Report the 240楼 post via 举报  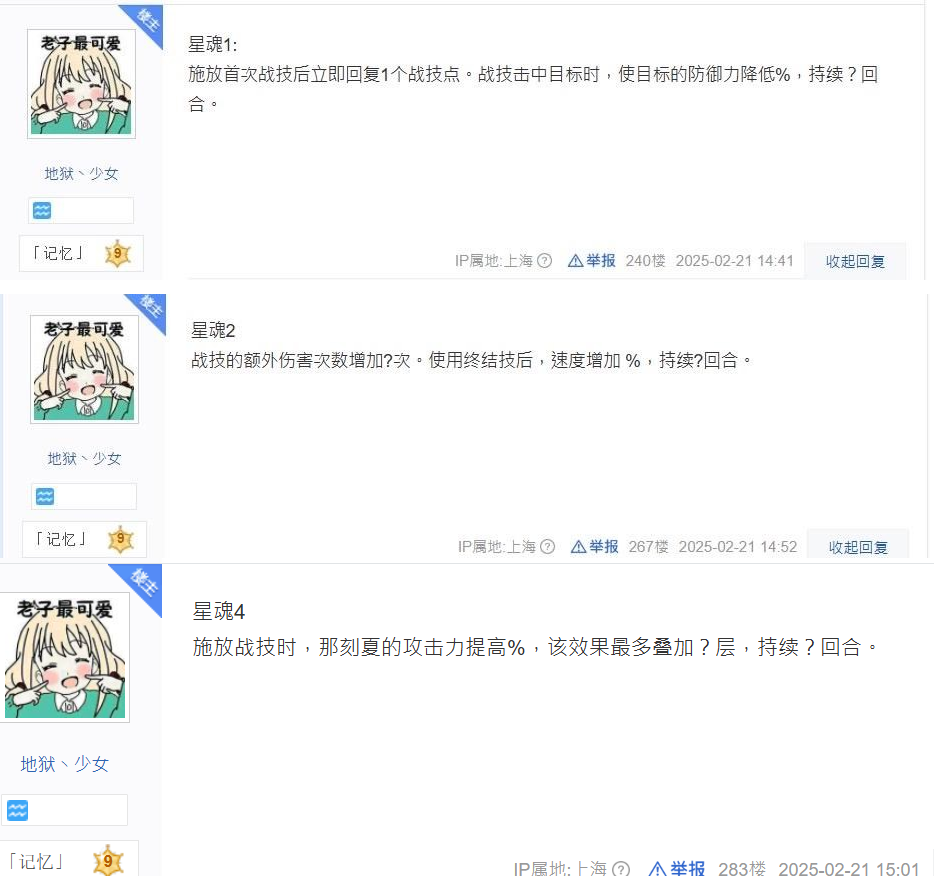[591, 261]
